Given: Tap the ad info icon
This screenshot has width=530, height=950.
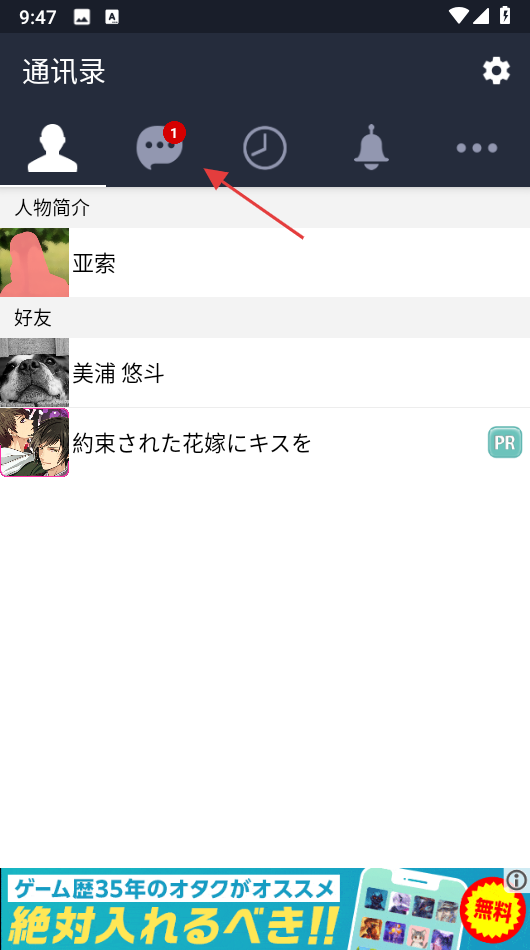Looking at the screenshot, I should click(517, 880).
